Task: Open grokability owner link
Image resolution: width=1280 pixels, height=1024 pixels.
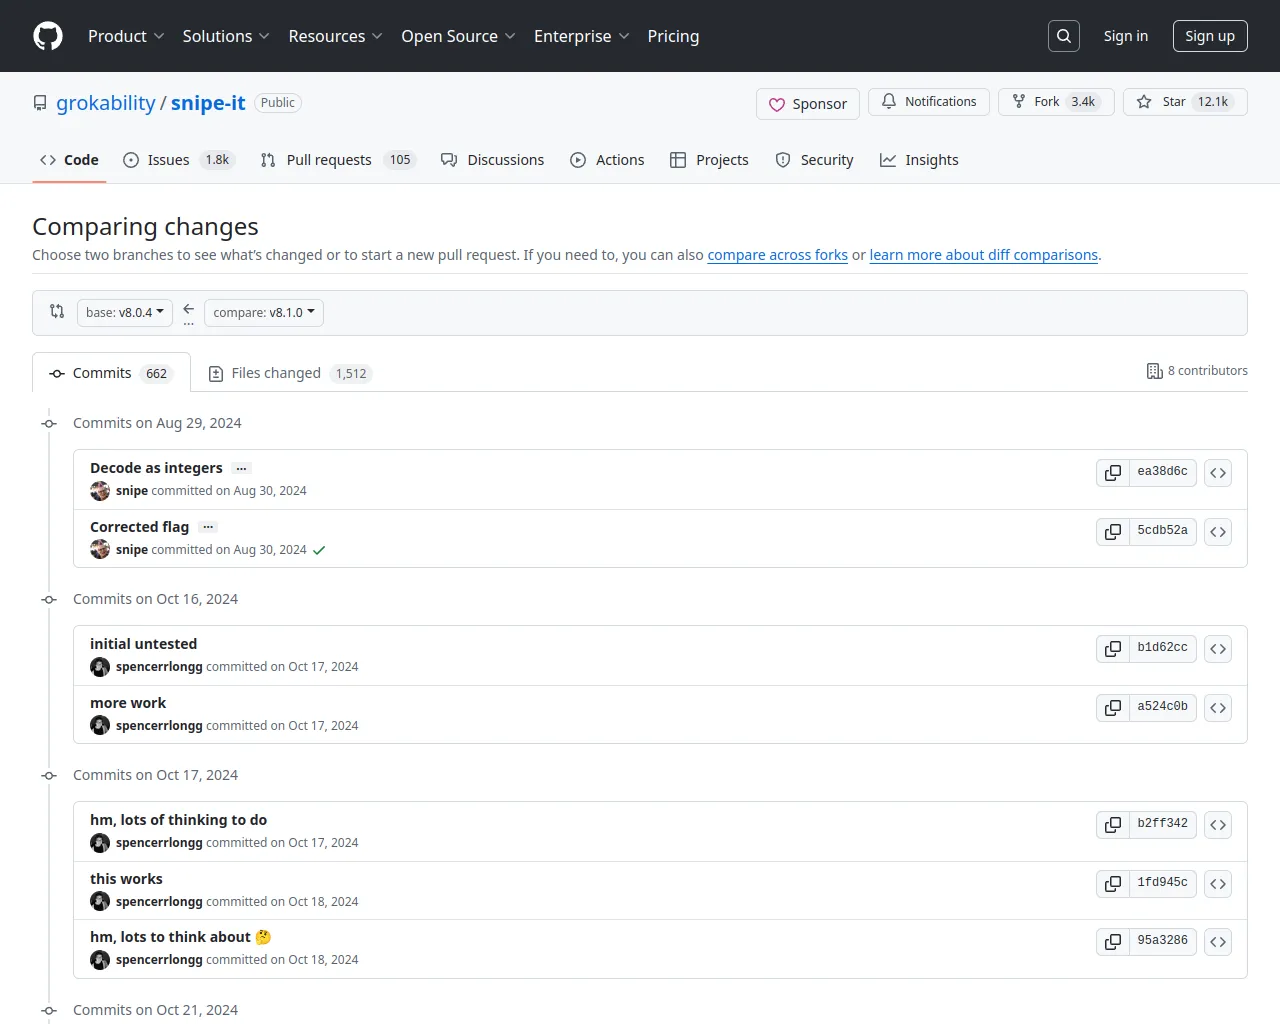Action: 106,103
